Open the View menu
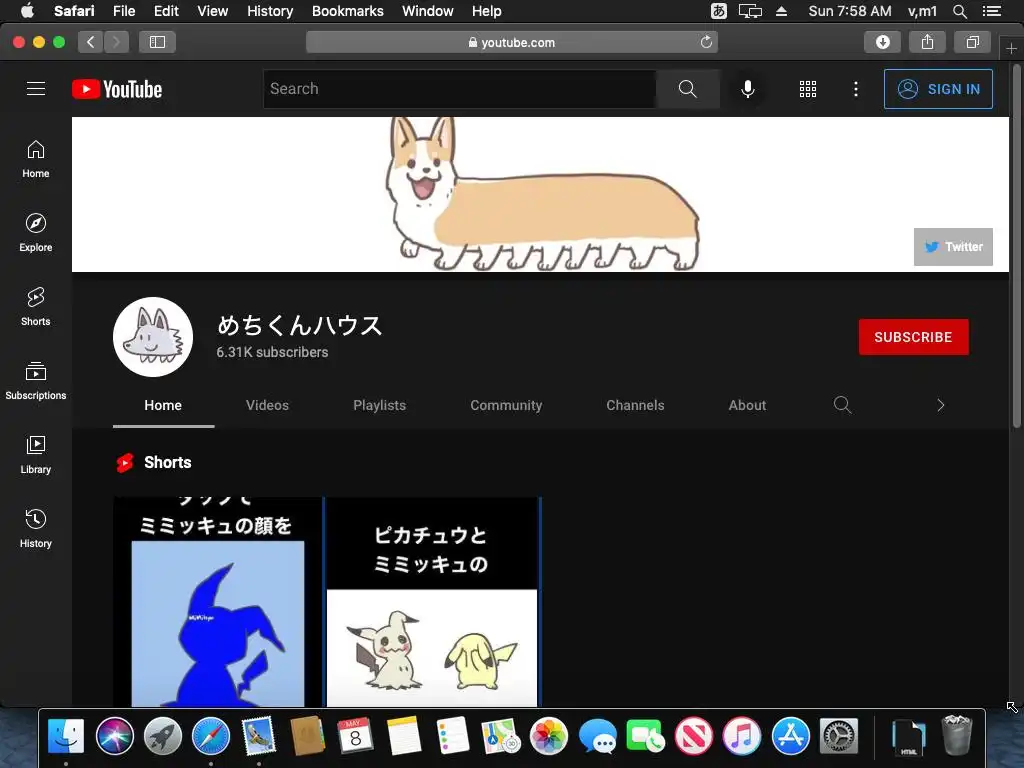The image size is (1024, 768). point(213,11)
